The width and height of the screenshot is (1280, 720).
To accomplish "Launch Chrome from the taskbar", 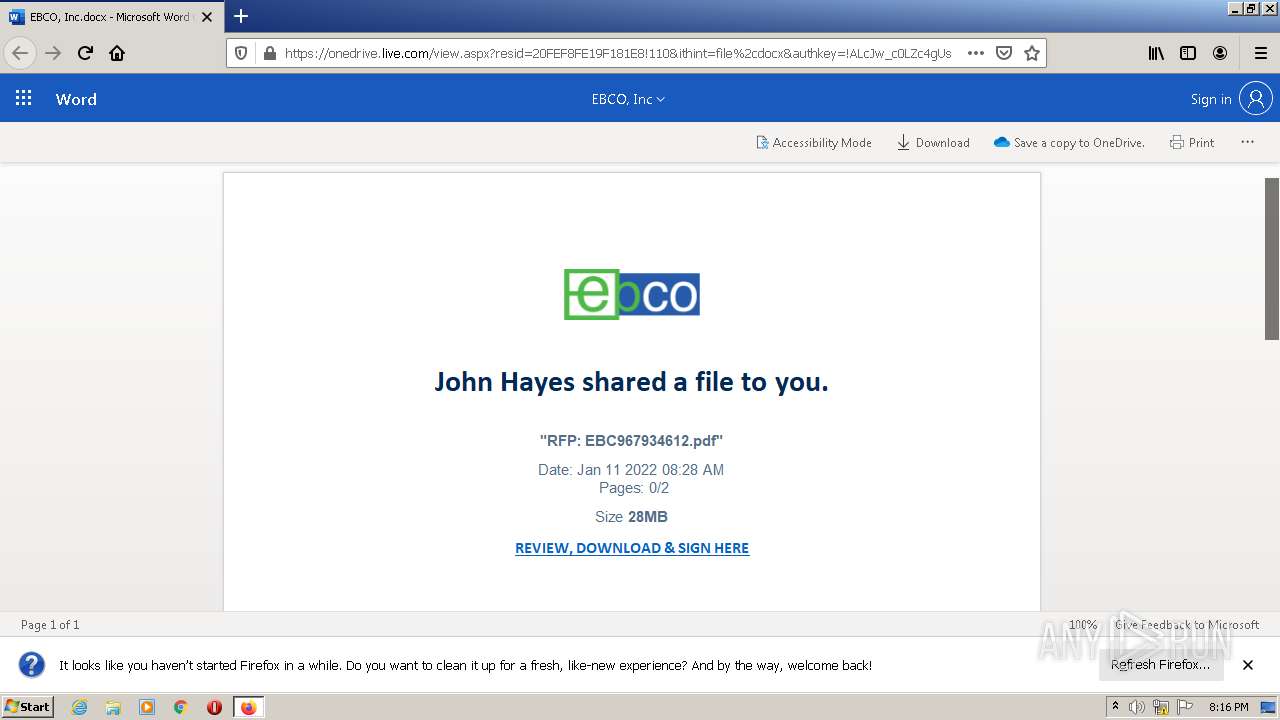I will pyautogui.click(x=180, y=707).
